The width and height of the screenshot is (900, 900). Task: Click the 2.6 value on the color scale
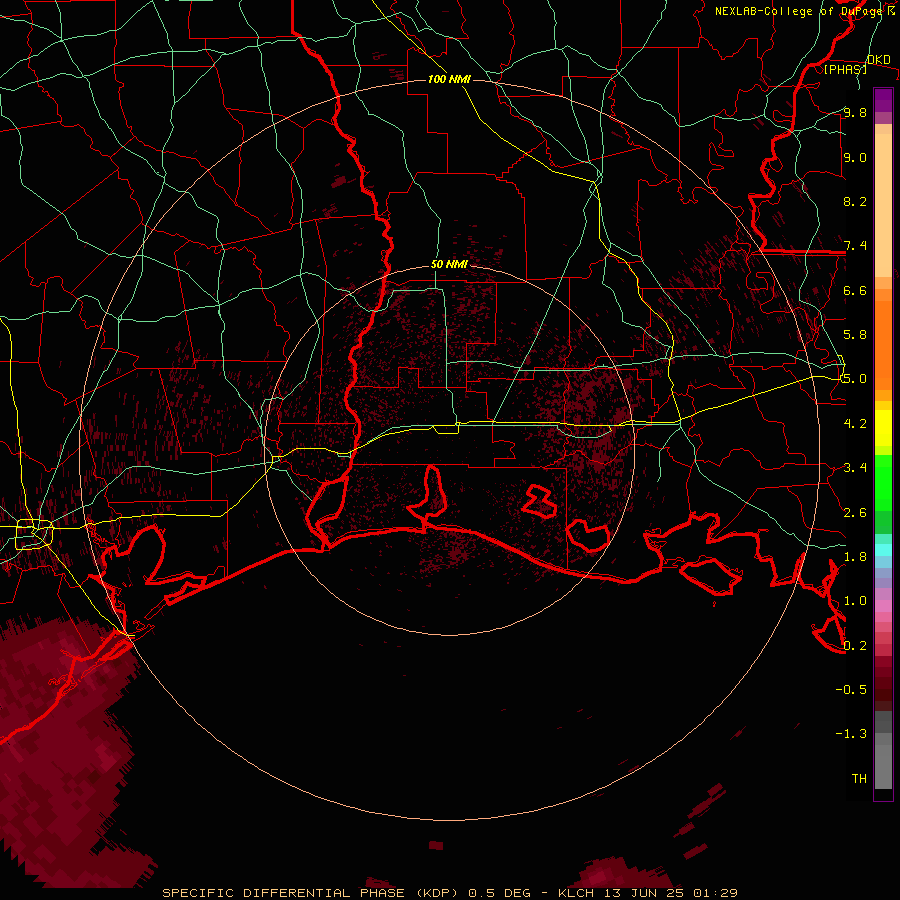click(x=855, y=513)
